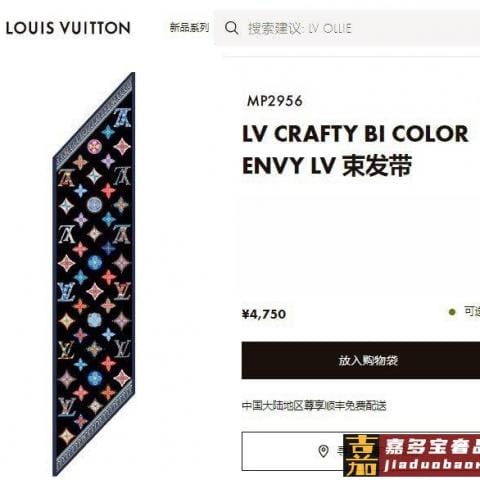Open the 新品系列 menu

[189, 28]
